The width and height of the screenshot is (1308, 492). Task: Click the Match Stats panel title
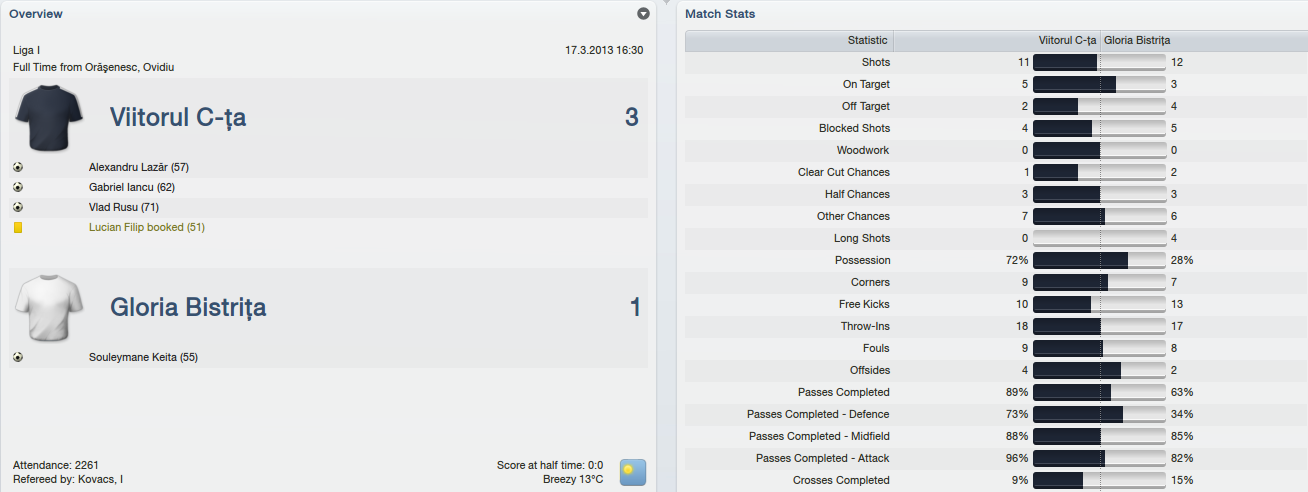click(x=720, y=14)
